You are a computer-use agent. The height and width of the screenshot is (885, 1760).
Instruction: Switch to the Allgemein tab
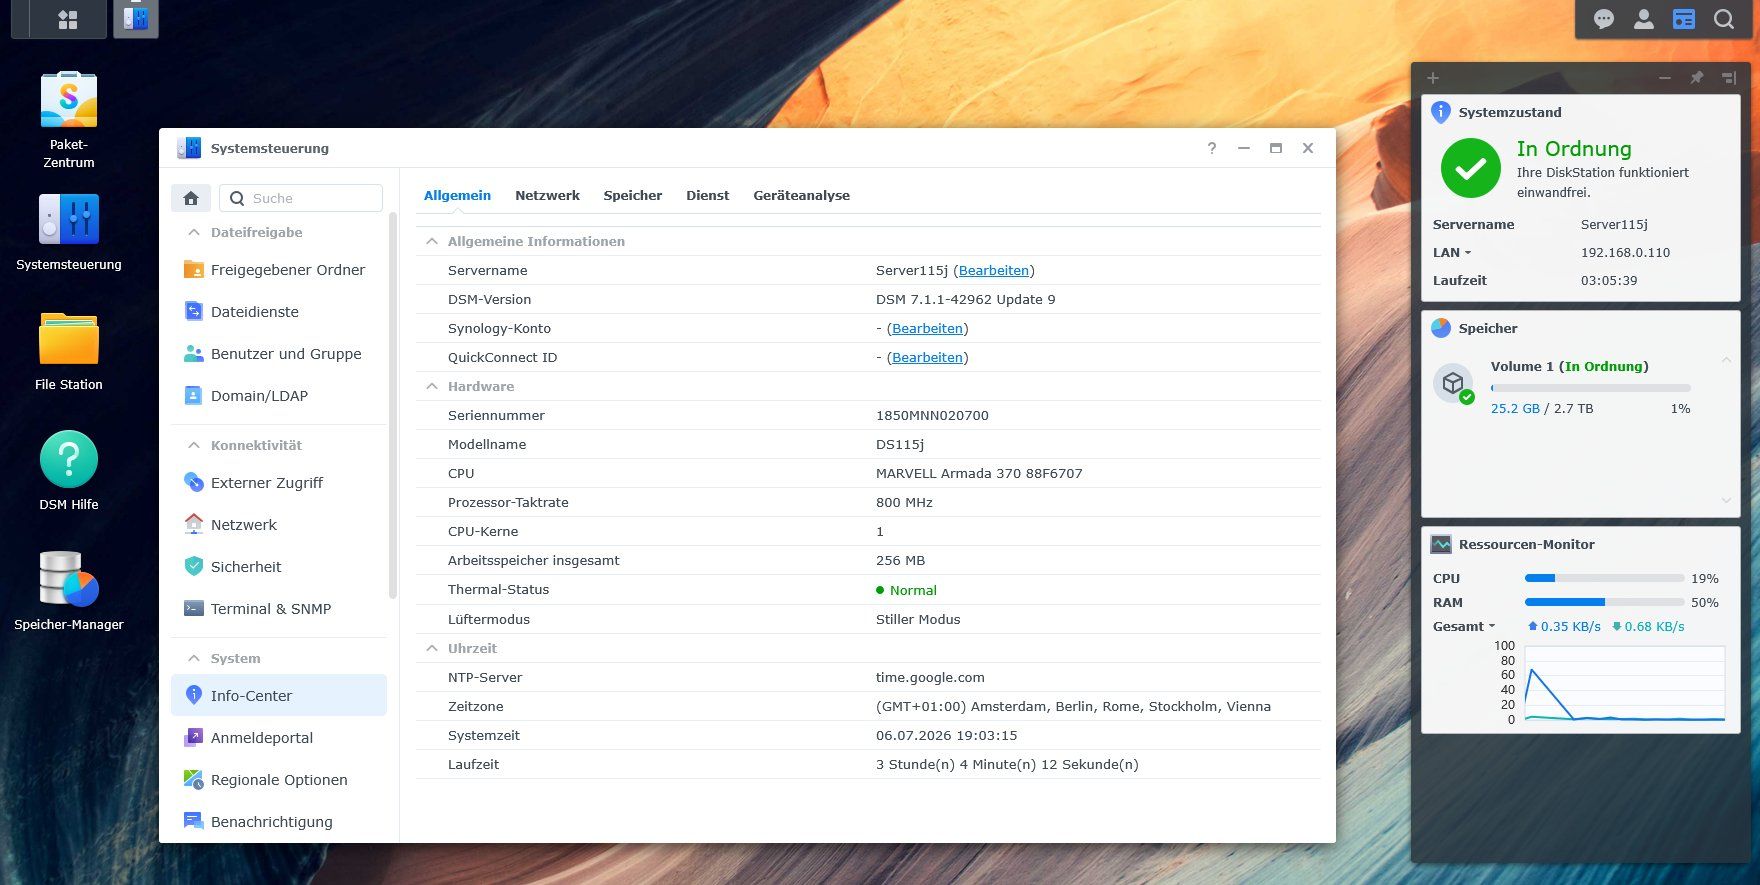tap(457, 196)
